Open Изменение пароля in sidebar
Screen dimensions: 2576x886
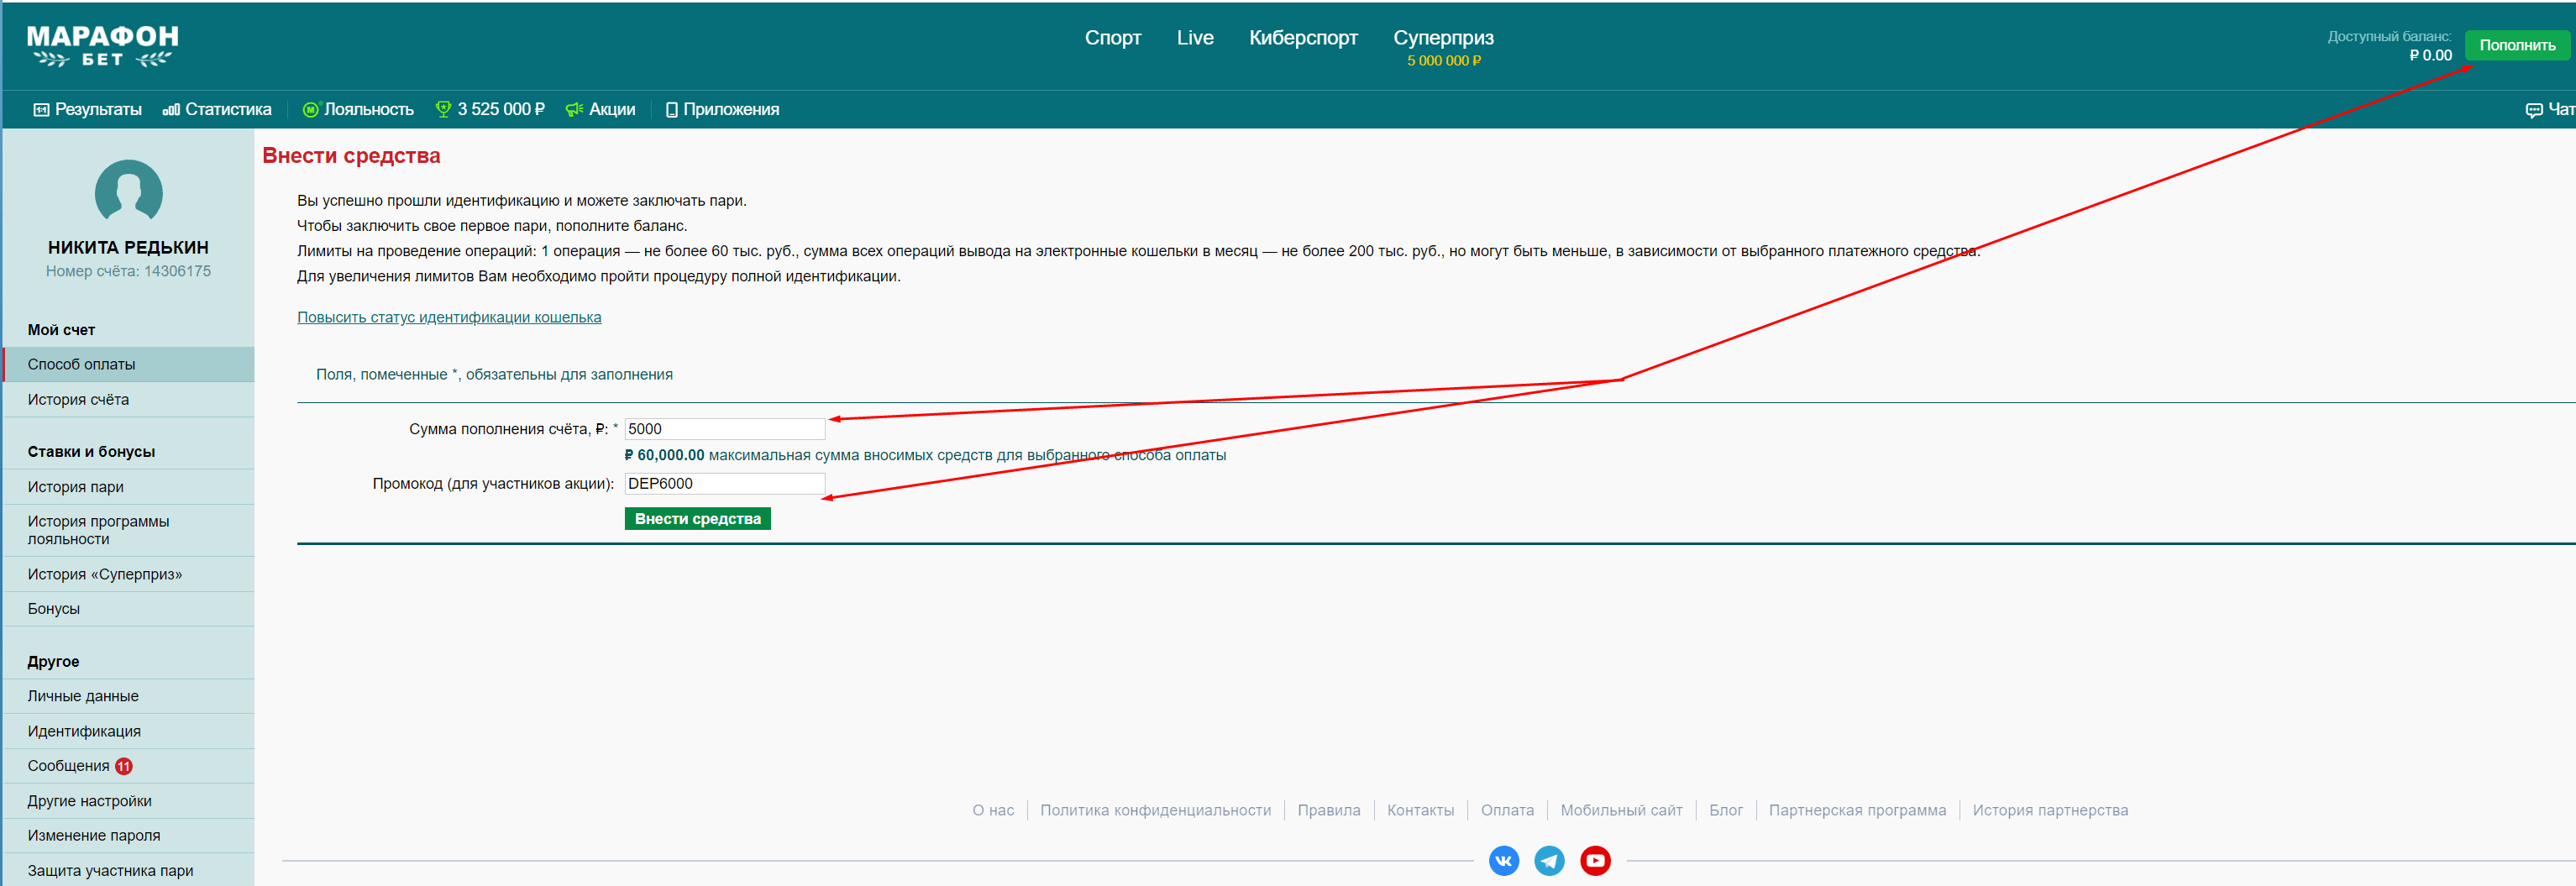coord(128,835)
